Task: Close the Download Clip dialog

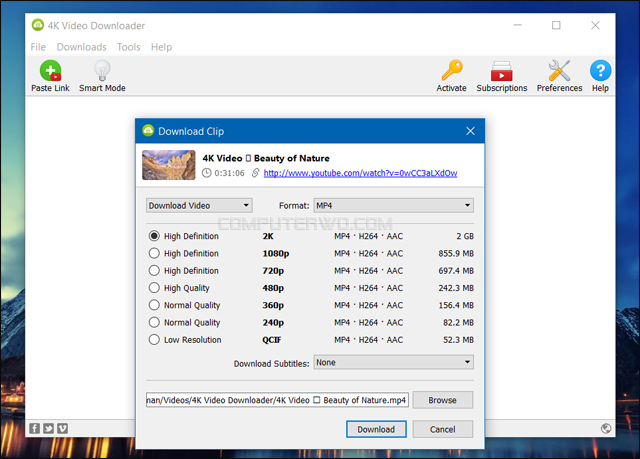Action: point(470,131)
